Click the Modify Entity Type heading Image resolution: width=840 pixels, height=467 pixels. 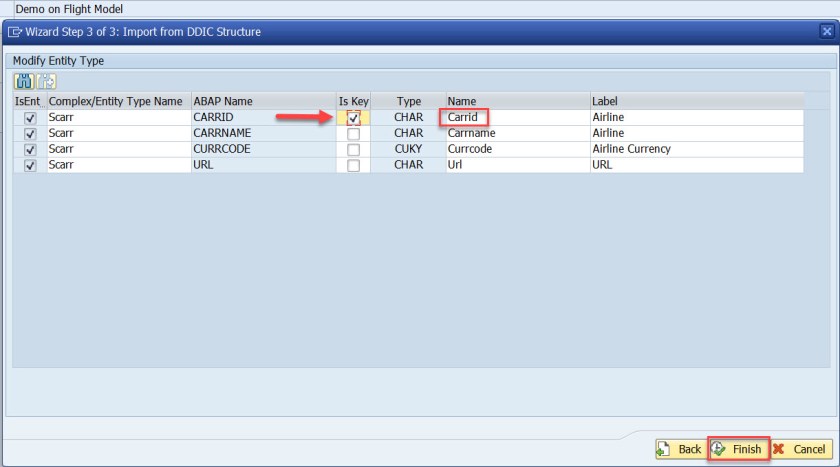tap(58, 61)
